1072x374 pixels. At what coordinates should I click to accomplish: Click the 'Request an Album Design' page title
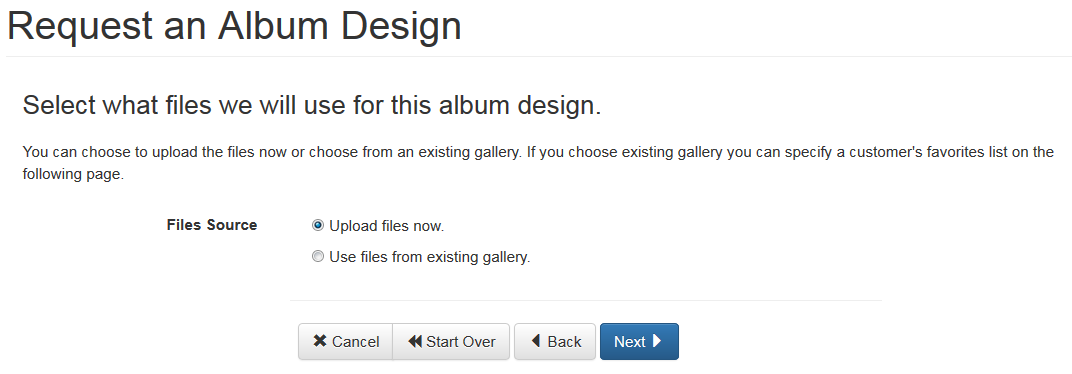pos(234,26)
